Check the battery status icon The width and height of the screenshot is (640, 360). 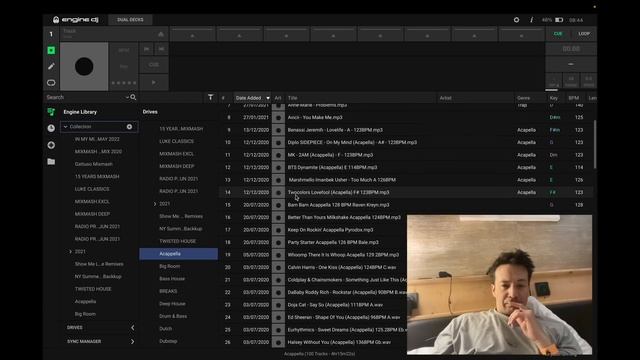point(559,20)
